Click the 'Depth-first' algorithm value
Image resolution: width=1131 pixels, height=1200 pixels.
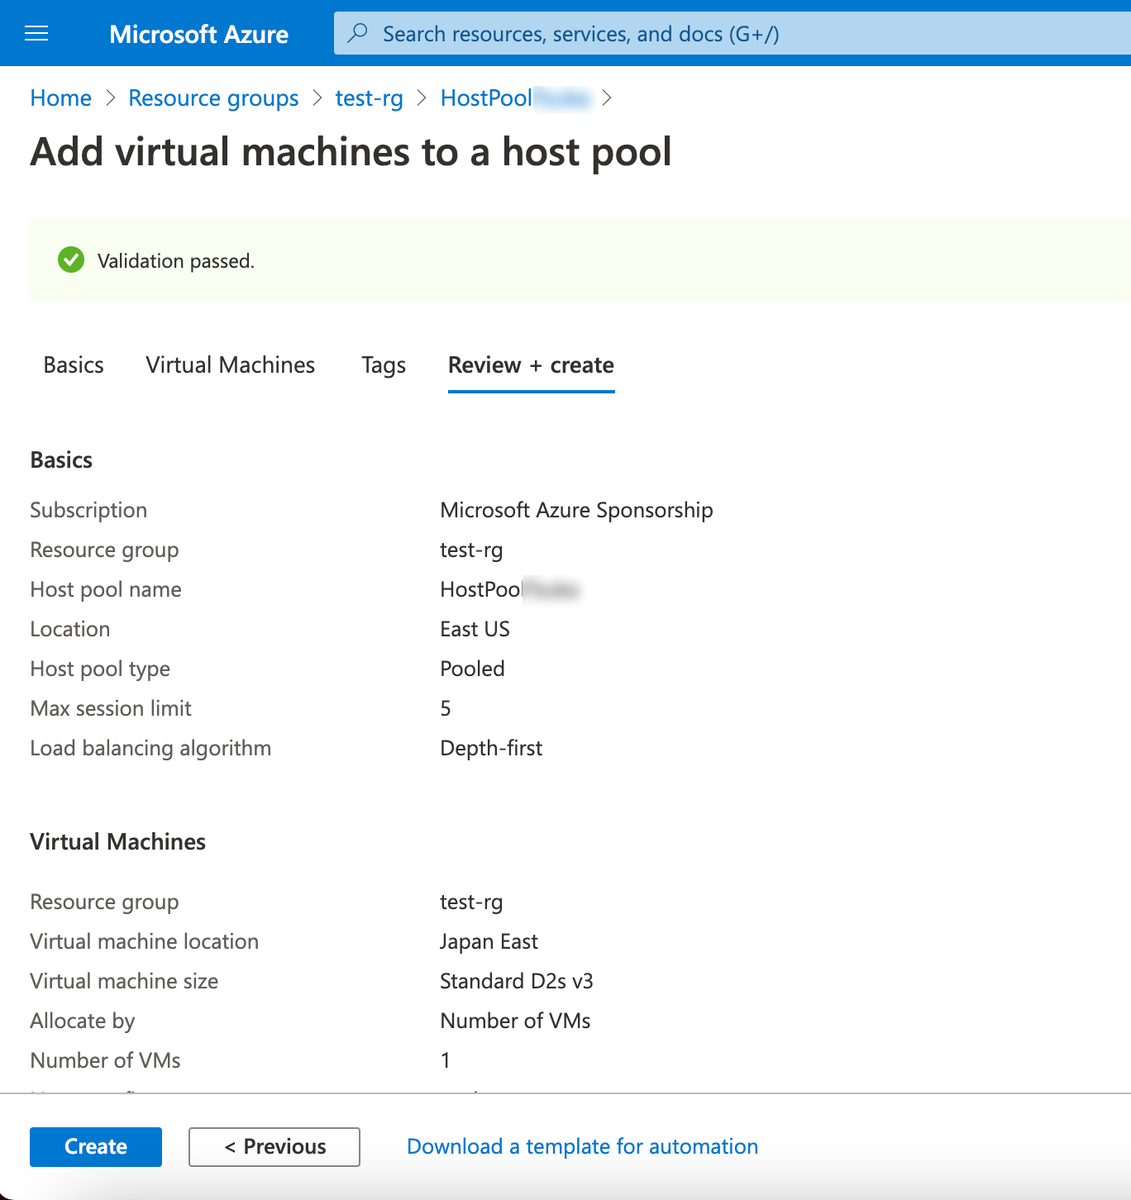(491, 748)
